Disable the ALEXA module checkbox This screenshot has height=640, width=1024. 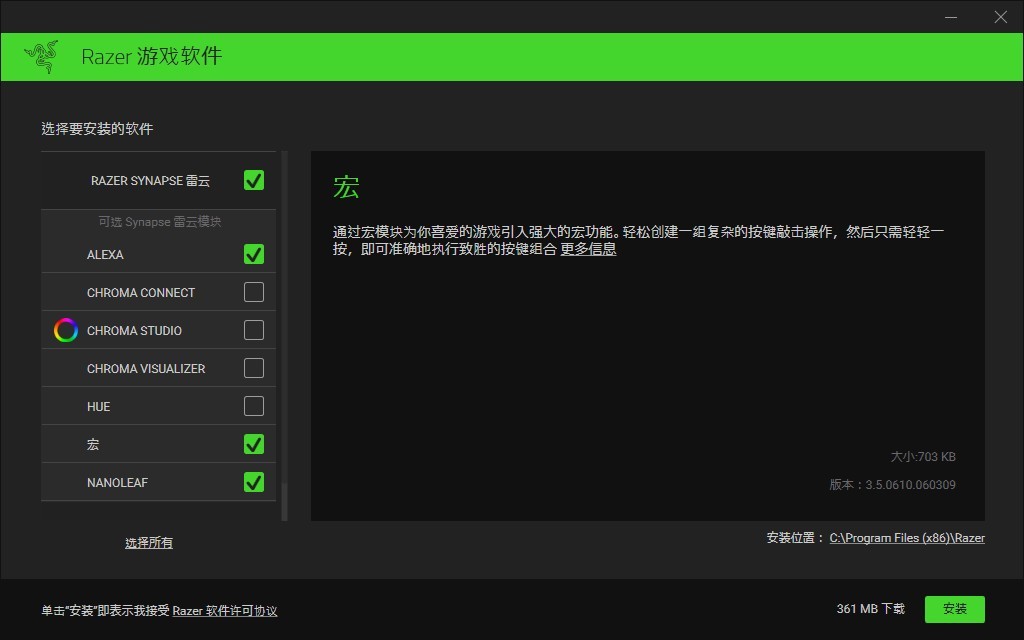(x=254, y=254)
